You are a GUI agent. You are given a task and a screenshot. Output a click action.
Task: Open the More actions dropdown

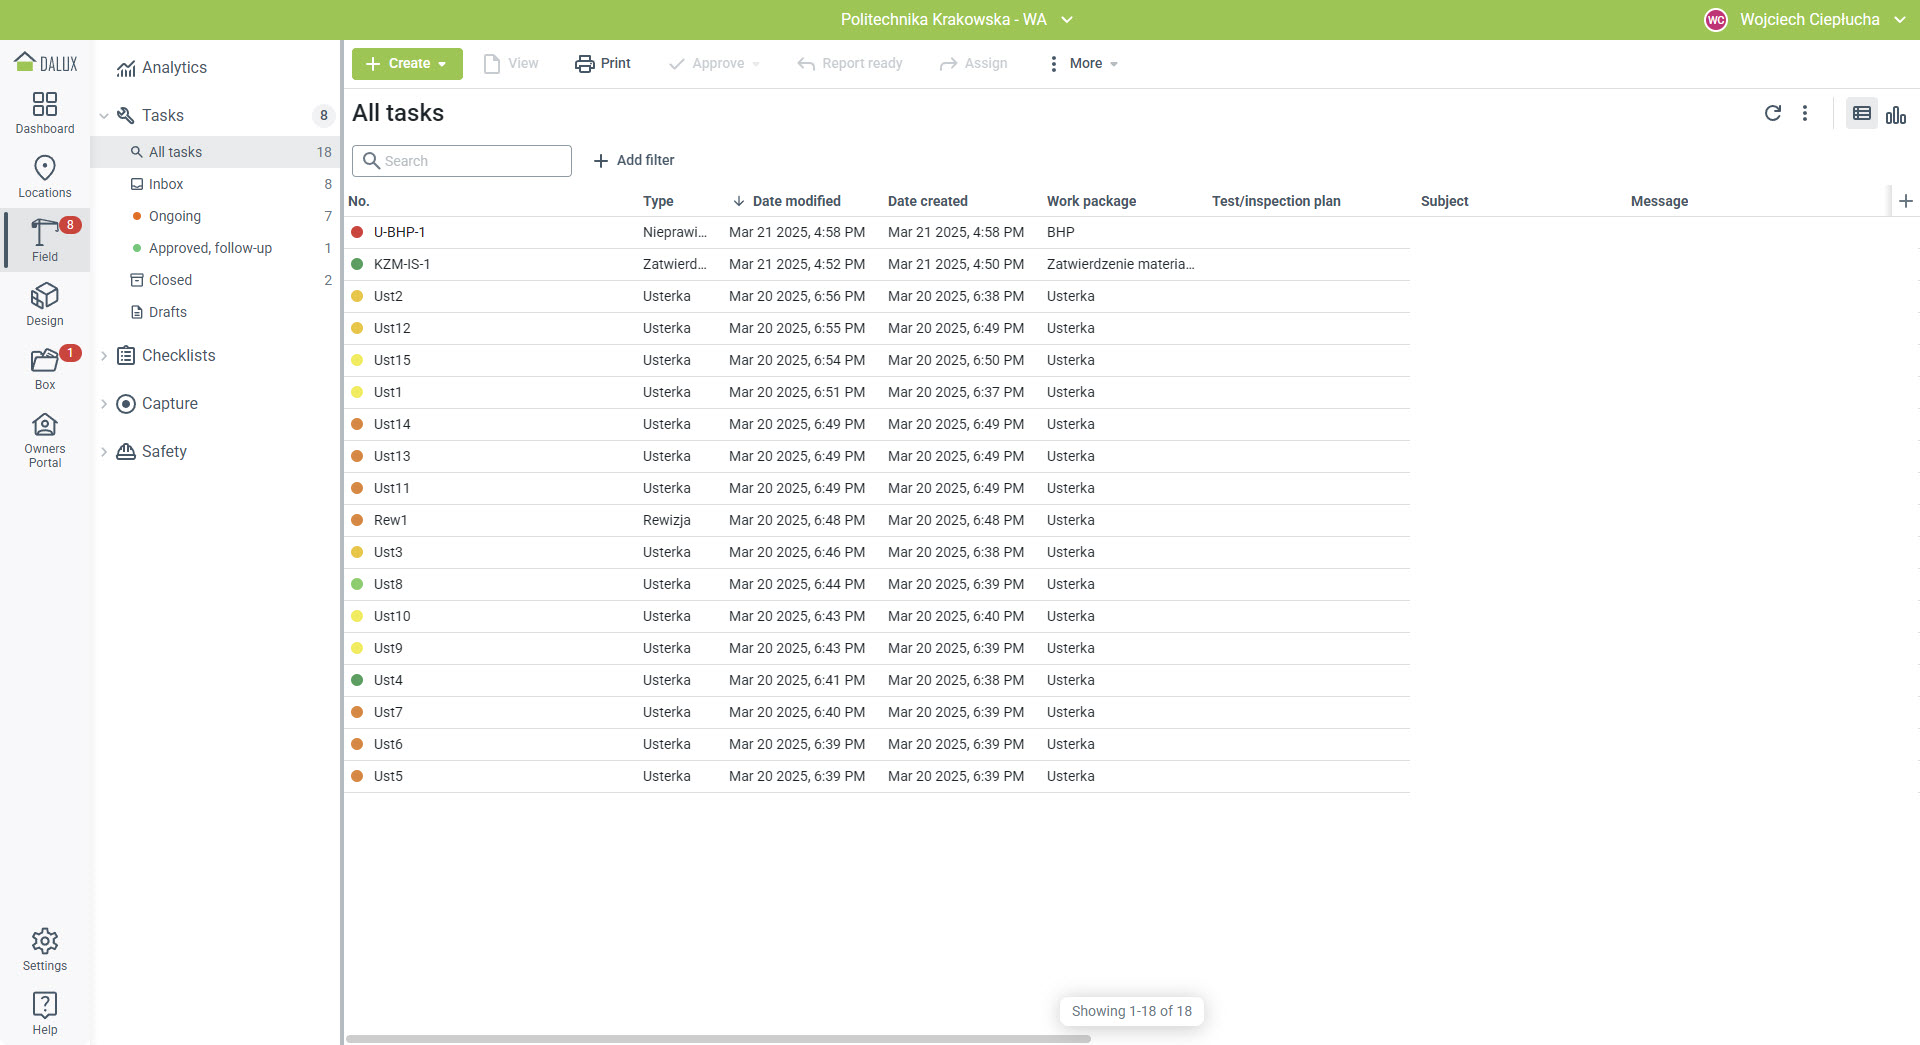(x=1084, y=64)
